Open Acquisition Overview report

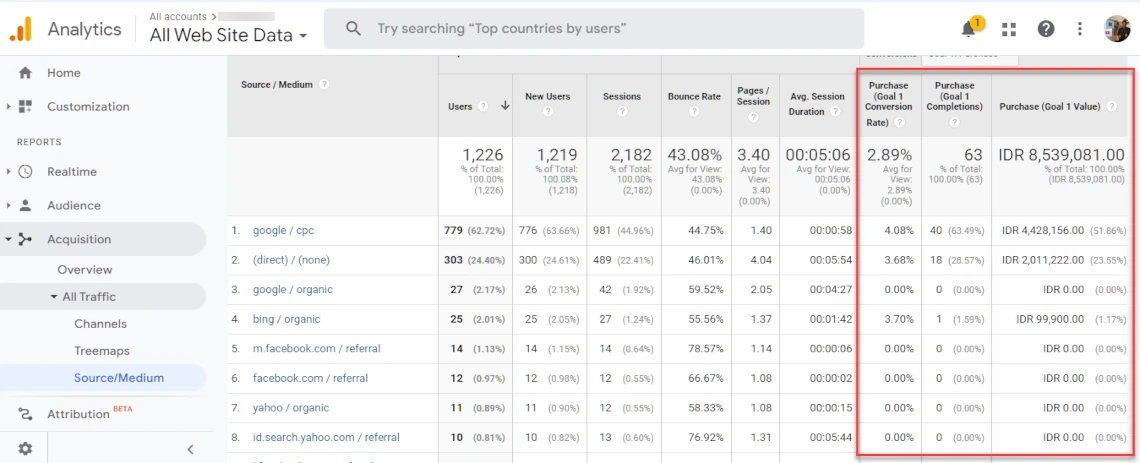(85, 270)
